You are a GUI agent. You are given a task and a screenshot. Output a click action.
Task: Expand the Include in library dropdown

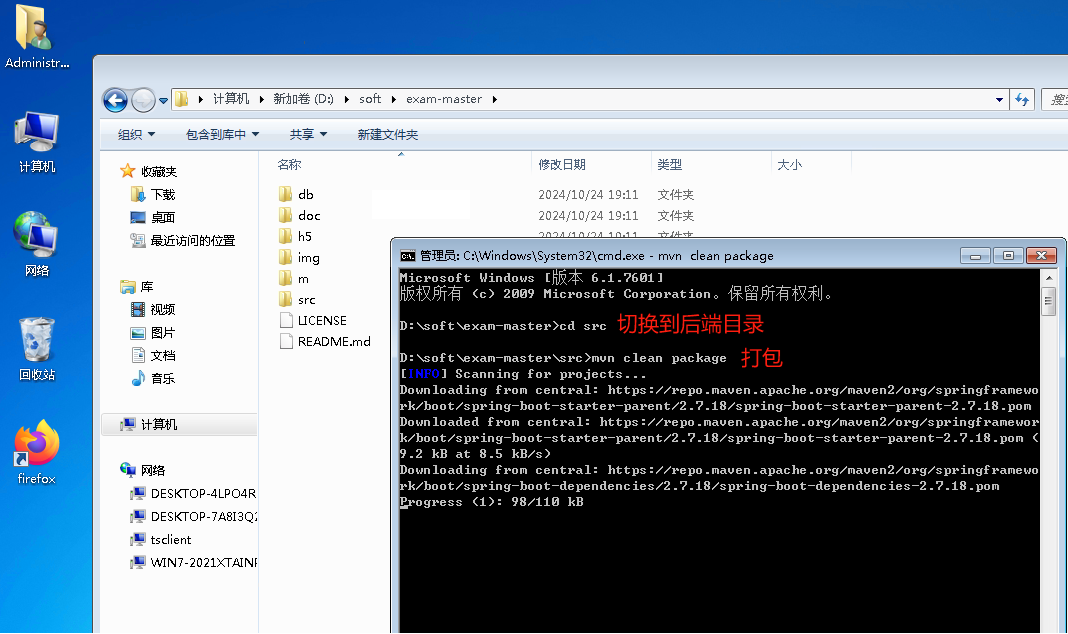point(222,134)
